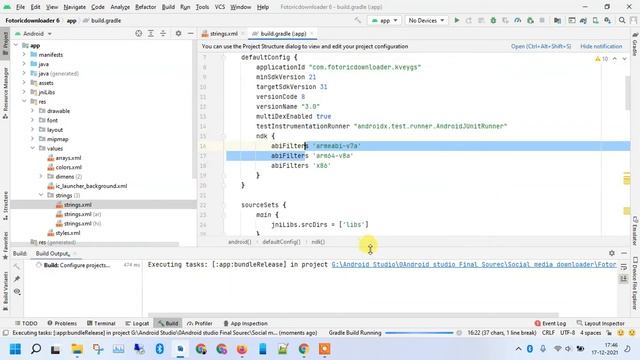
Task: Click the Gradle Build Running progress bar
Action: 419,333
